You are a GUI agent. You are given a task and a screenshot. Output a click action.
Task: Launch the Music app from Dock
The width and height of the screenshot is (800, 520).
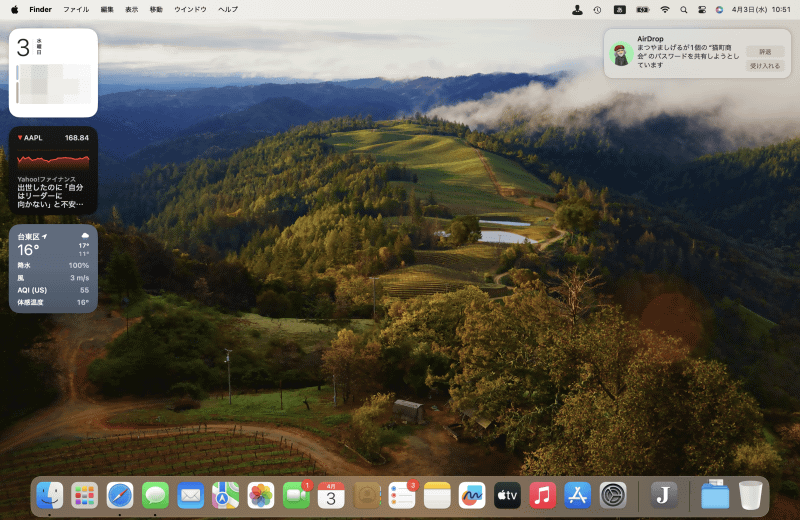[542, 495]
